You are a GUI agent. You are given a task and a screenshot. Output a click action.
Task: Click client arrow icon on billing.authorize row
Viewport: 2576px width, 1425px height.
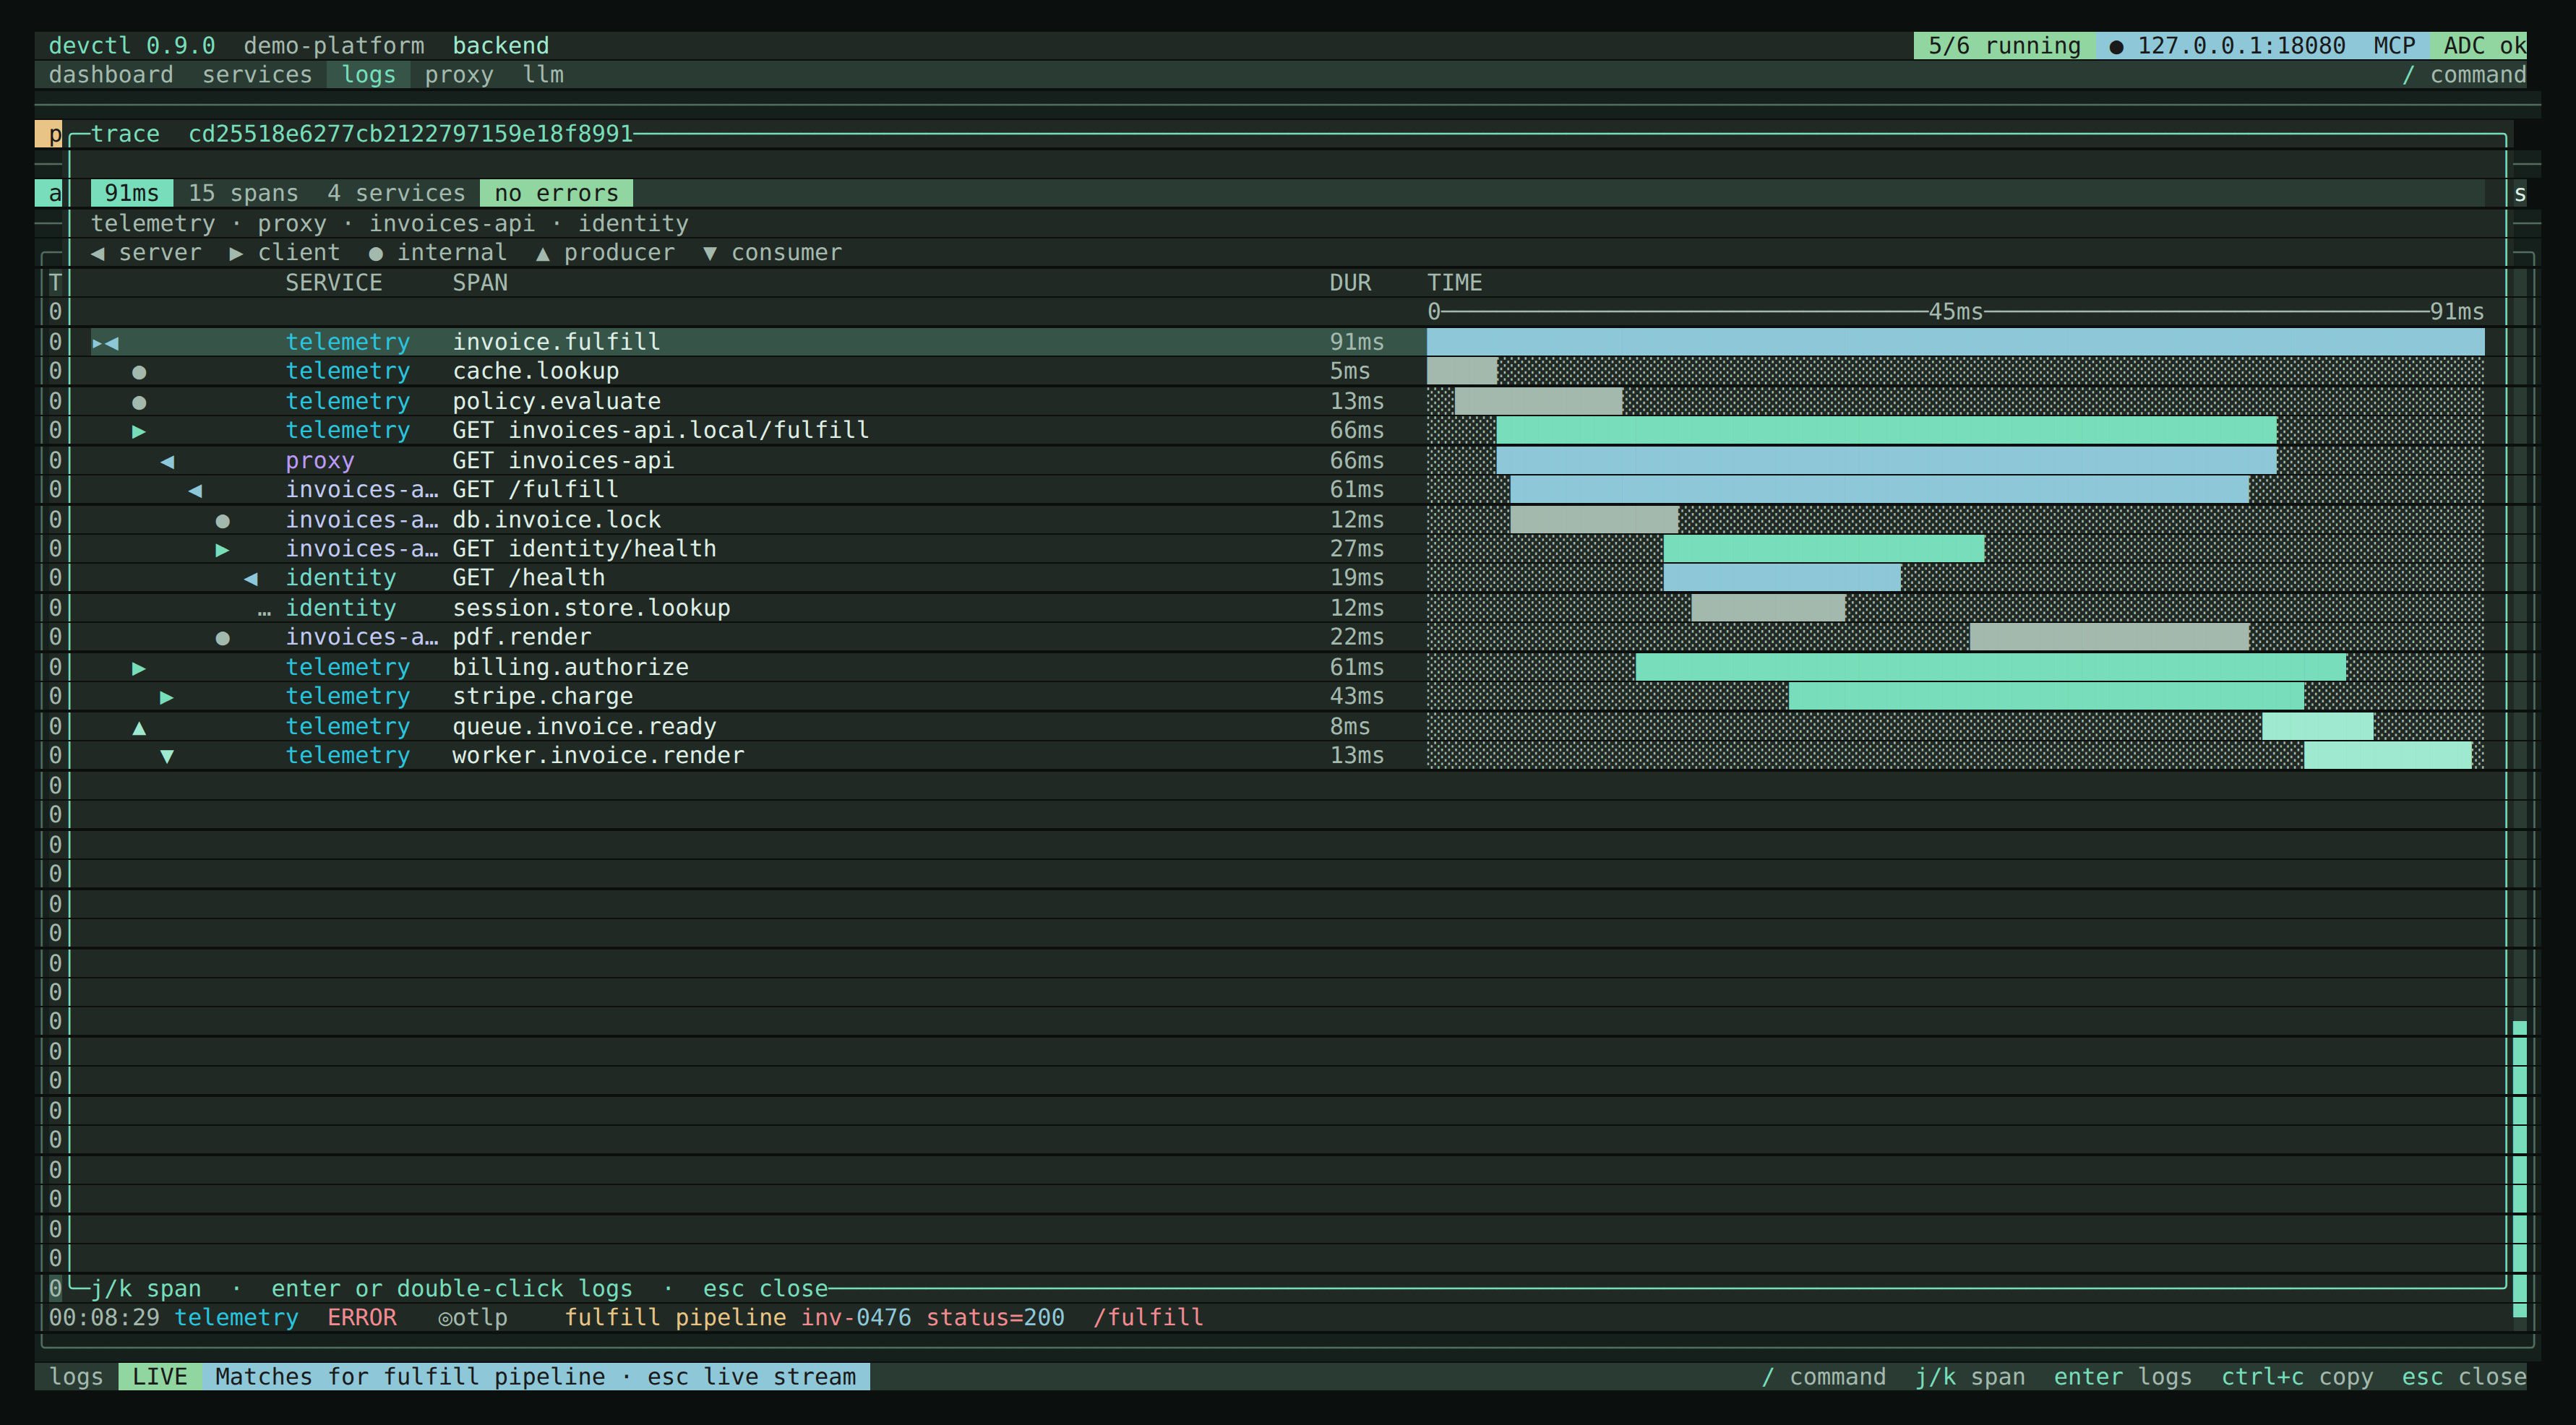click(x=139, y=667)
